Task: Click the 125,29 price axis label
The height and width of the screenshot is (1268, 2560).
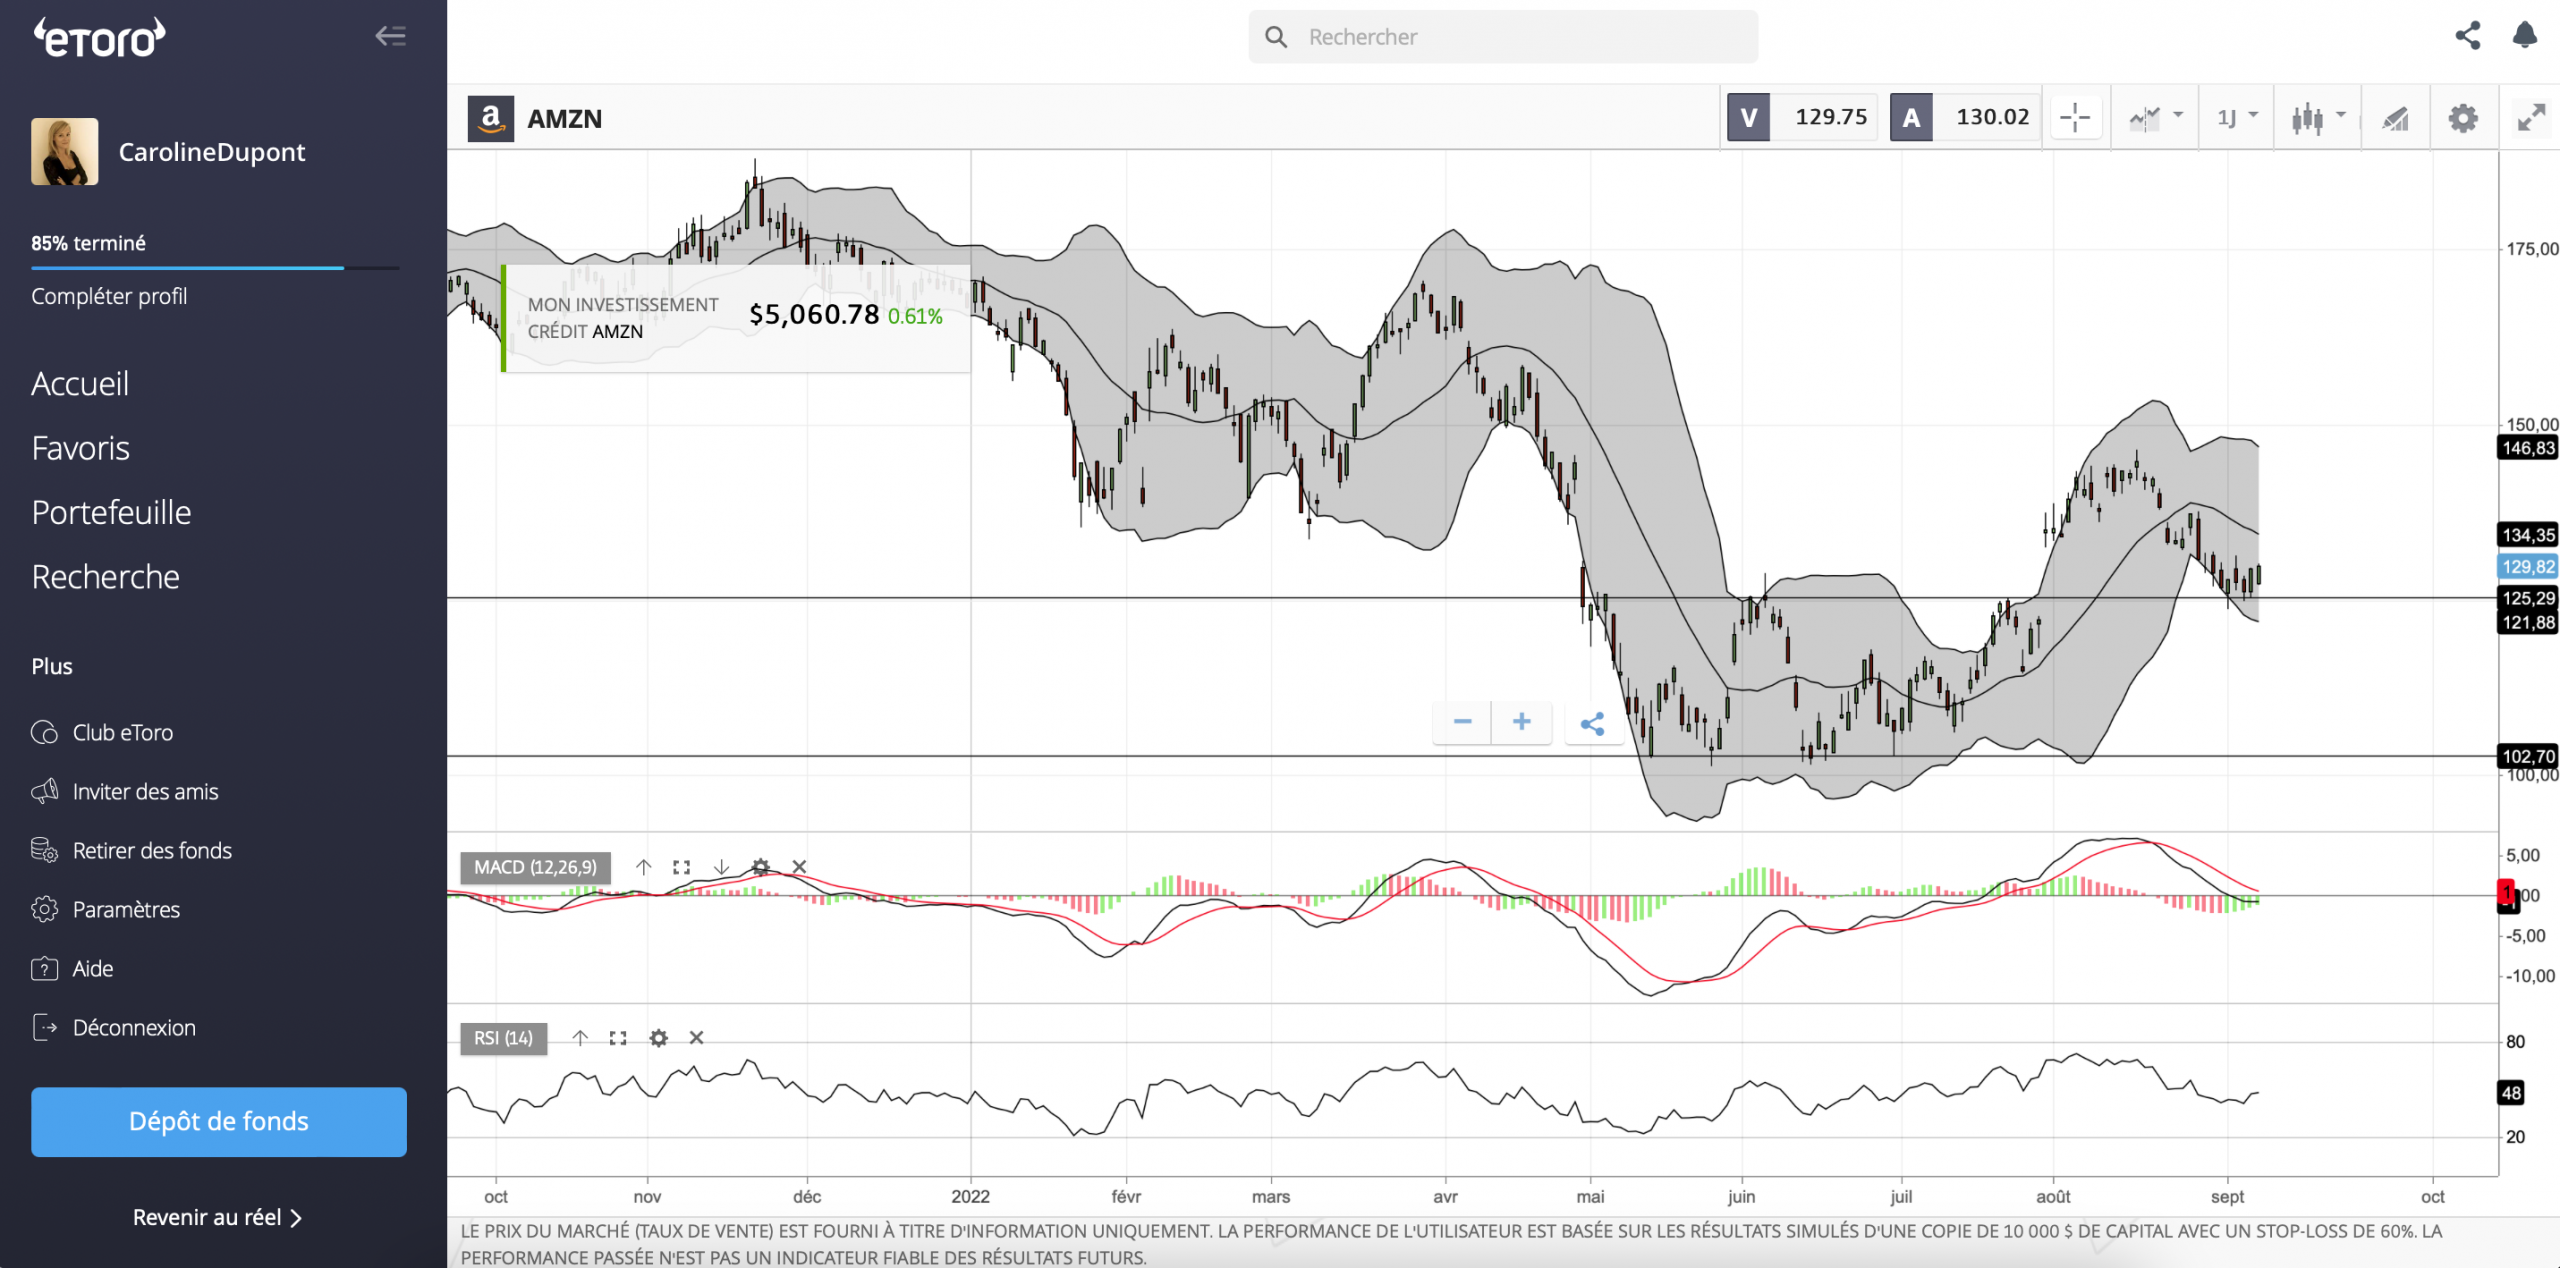Action: [2528, 598]
